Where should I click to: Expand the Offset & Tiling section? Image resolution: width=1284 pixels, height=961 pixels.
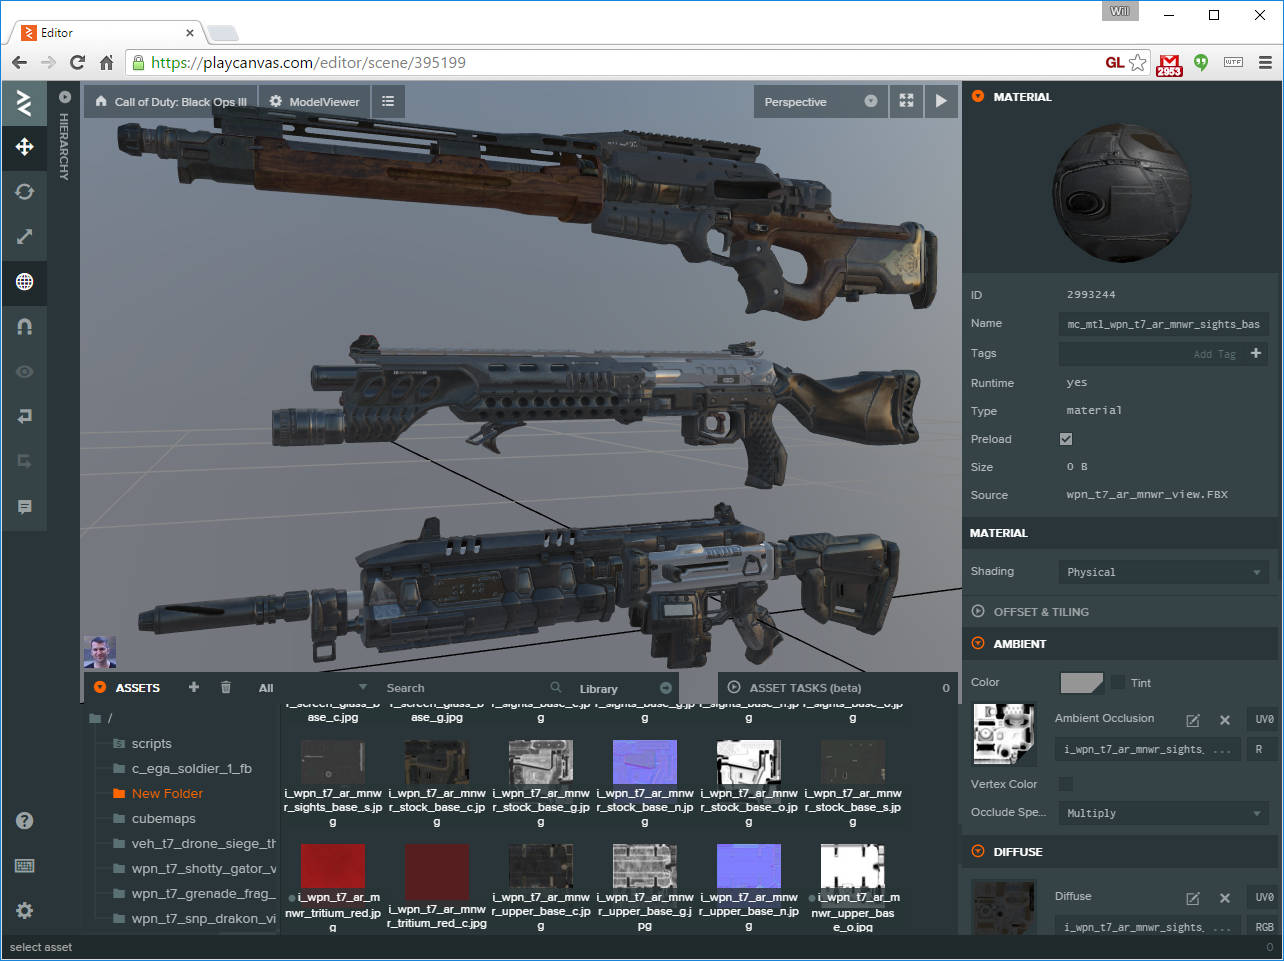(x=1041, y=612)
